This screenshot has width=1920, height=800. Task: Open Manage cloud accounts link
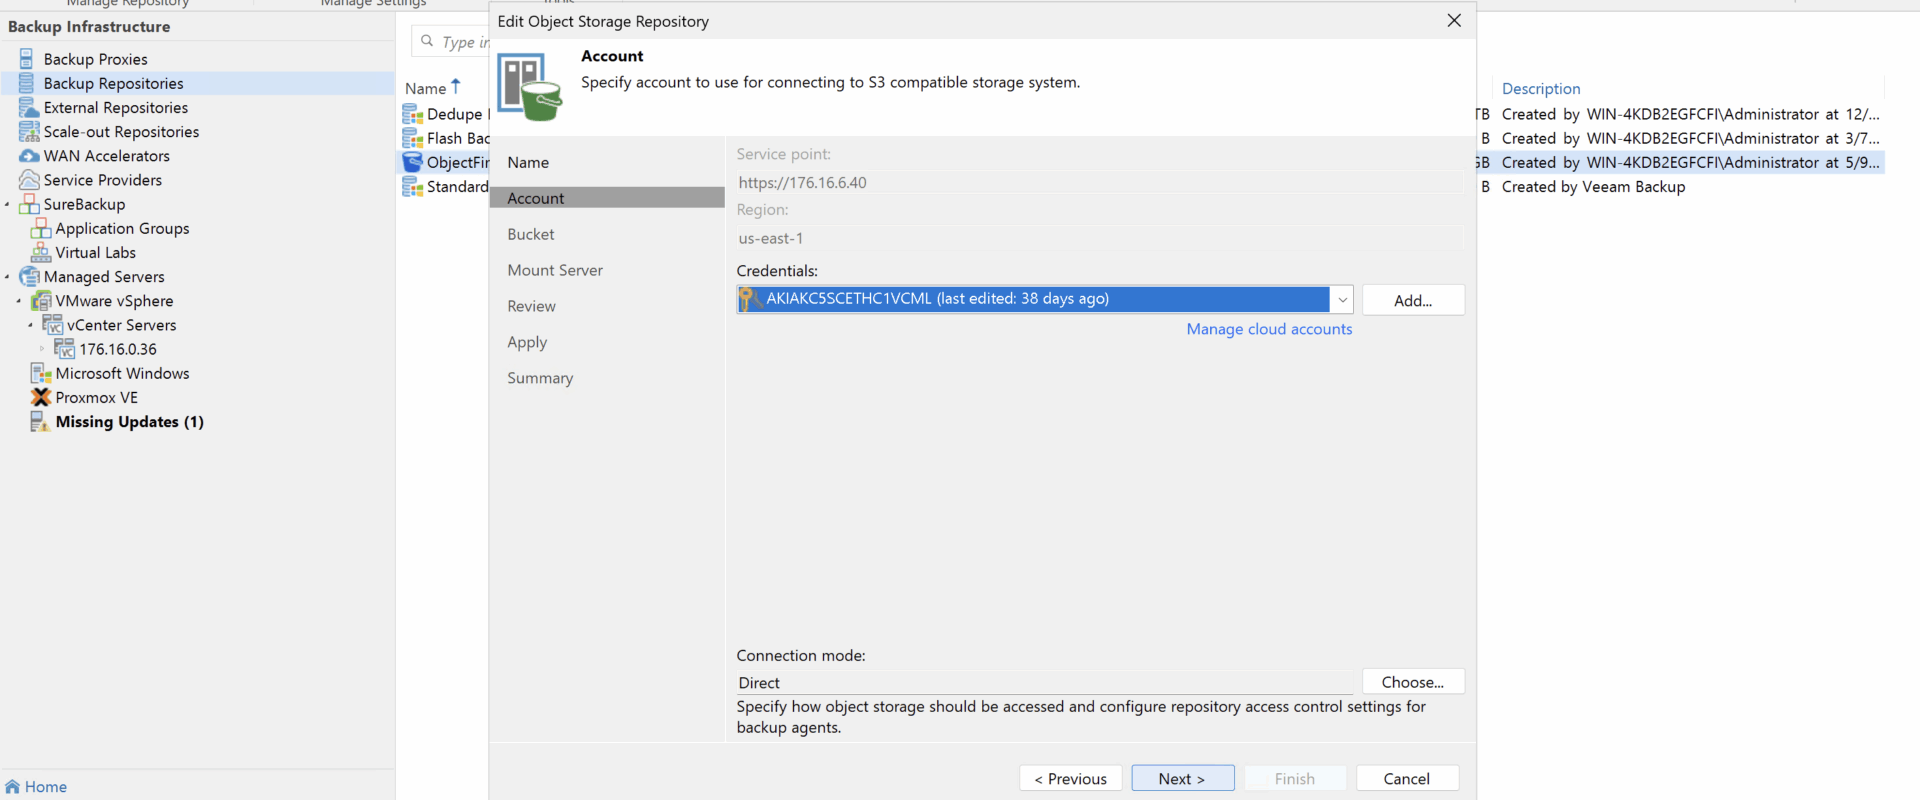(x=1269, y=329)
